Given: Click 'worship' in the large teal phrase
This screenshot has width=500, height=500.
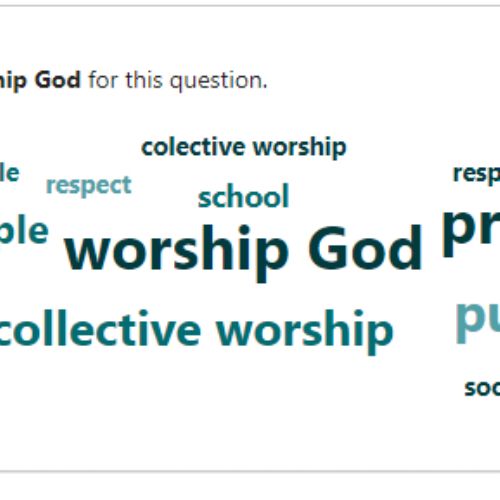Looking at the screenshot, I should click(305, 331).
